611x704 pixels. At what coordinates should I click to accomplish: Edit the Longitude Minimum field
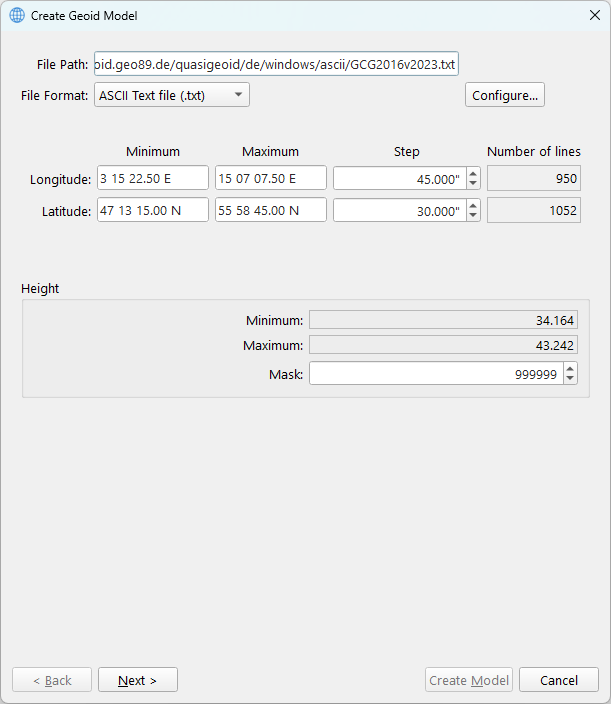coord(153,178)
